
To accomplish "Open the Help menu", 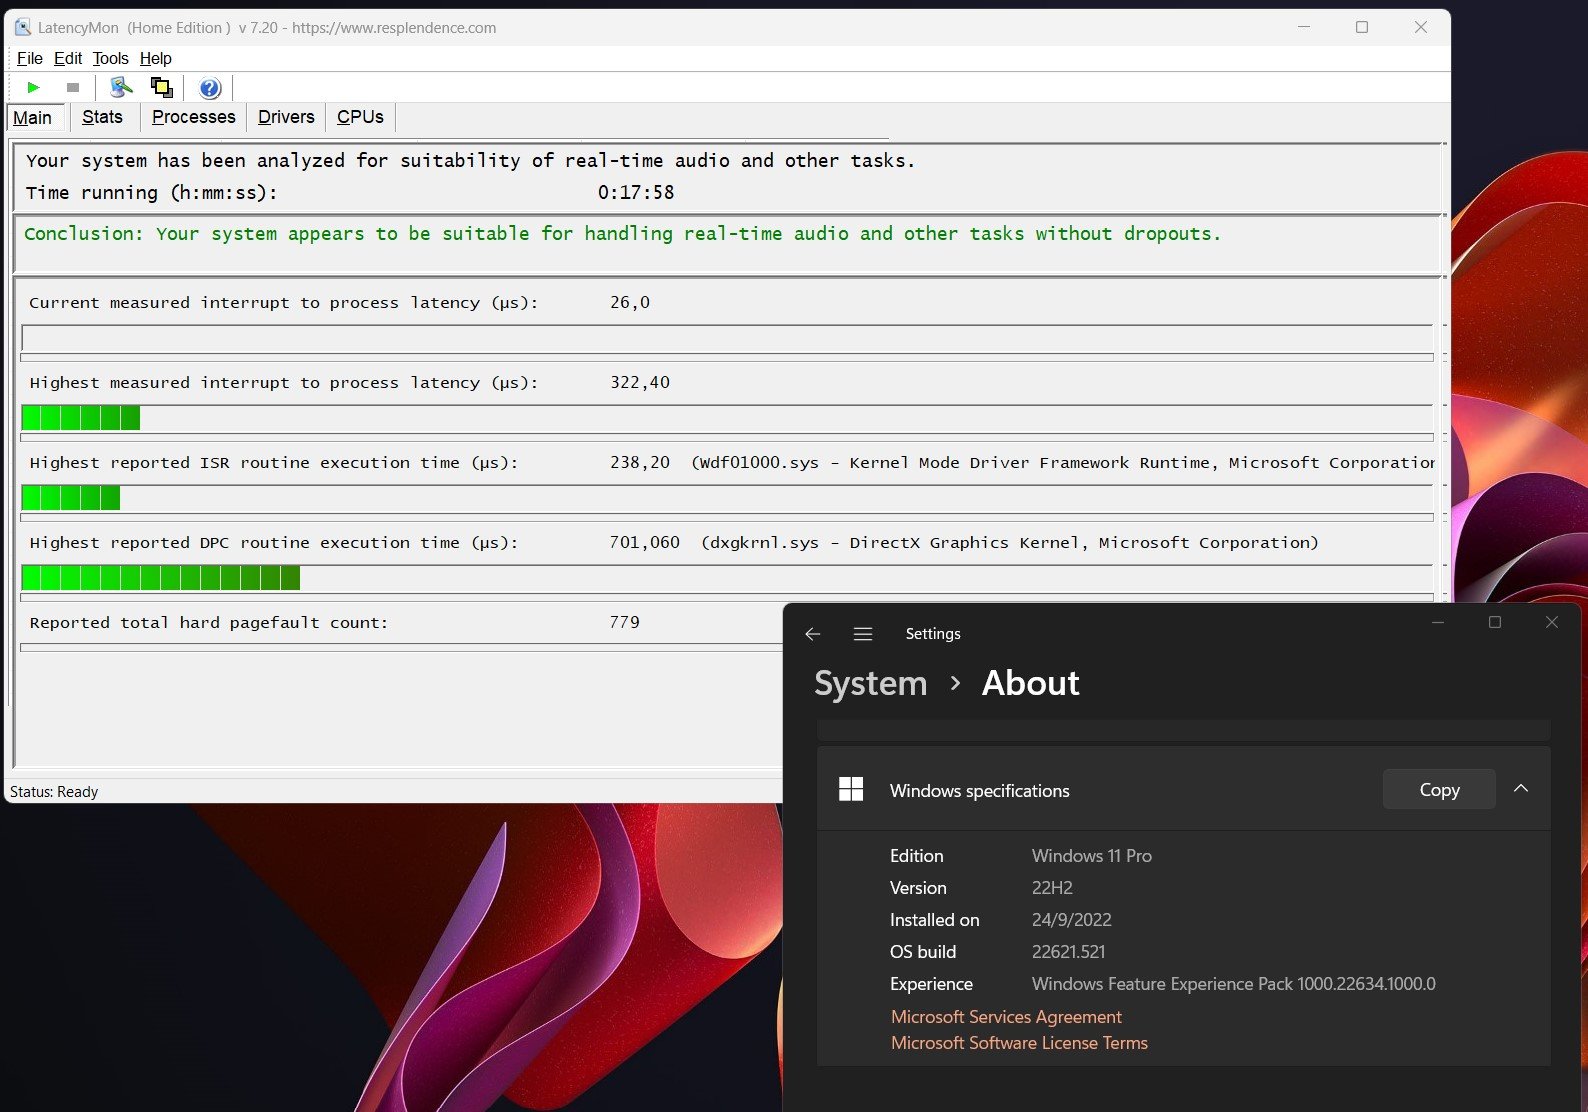I will pyautogui.click(x=156, y=58).
